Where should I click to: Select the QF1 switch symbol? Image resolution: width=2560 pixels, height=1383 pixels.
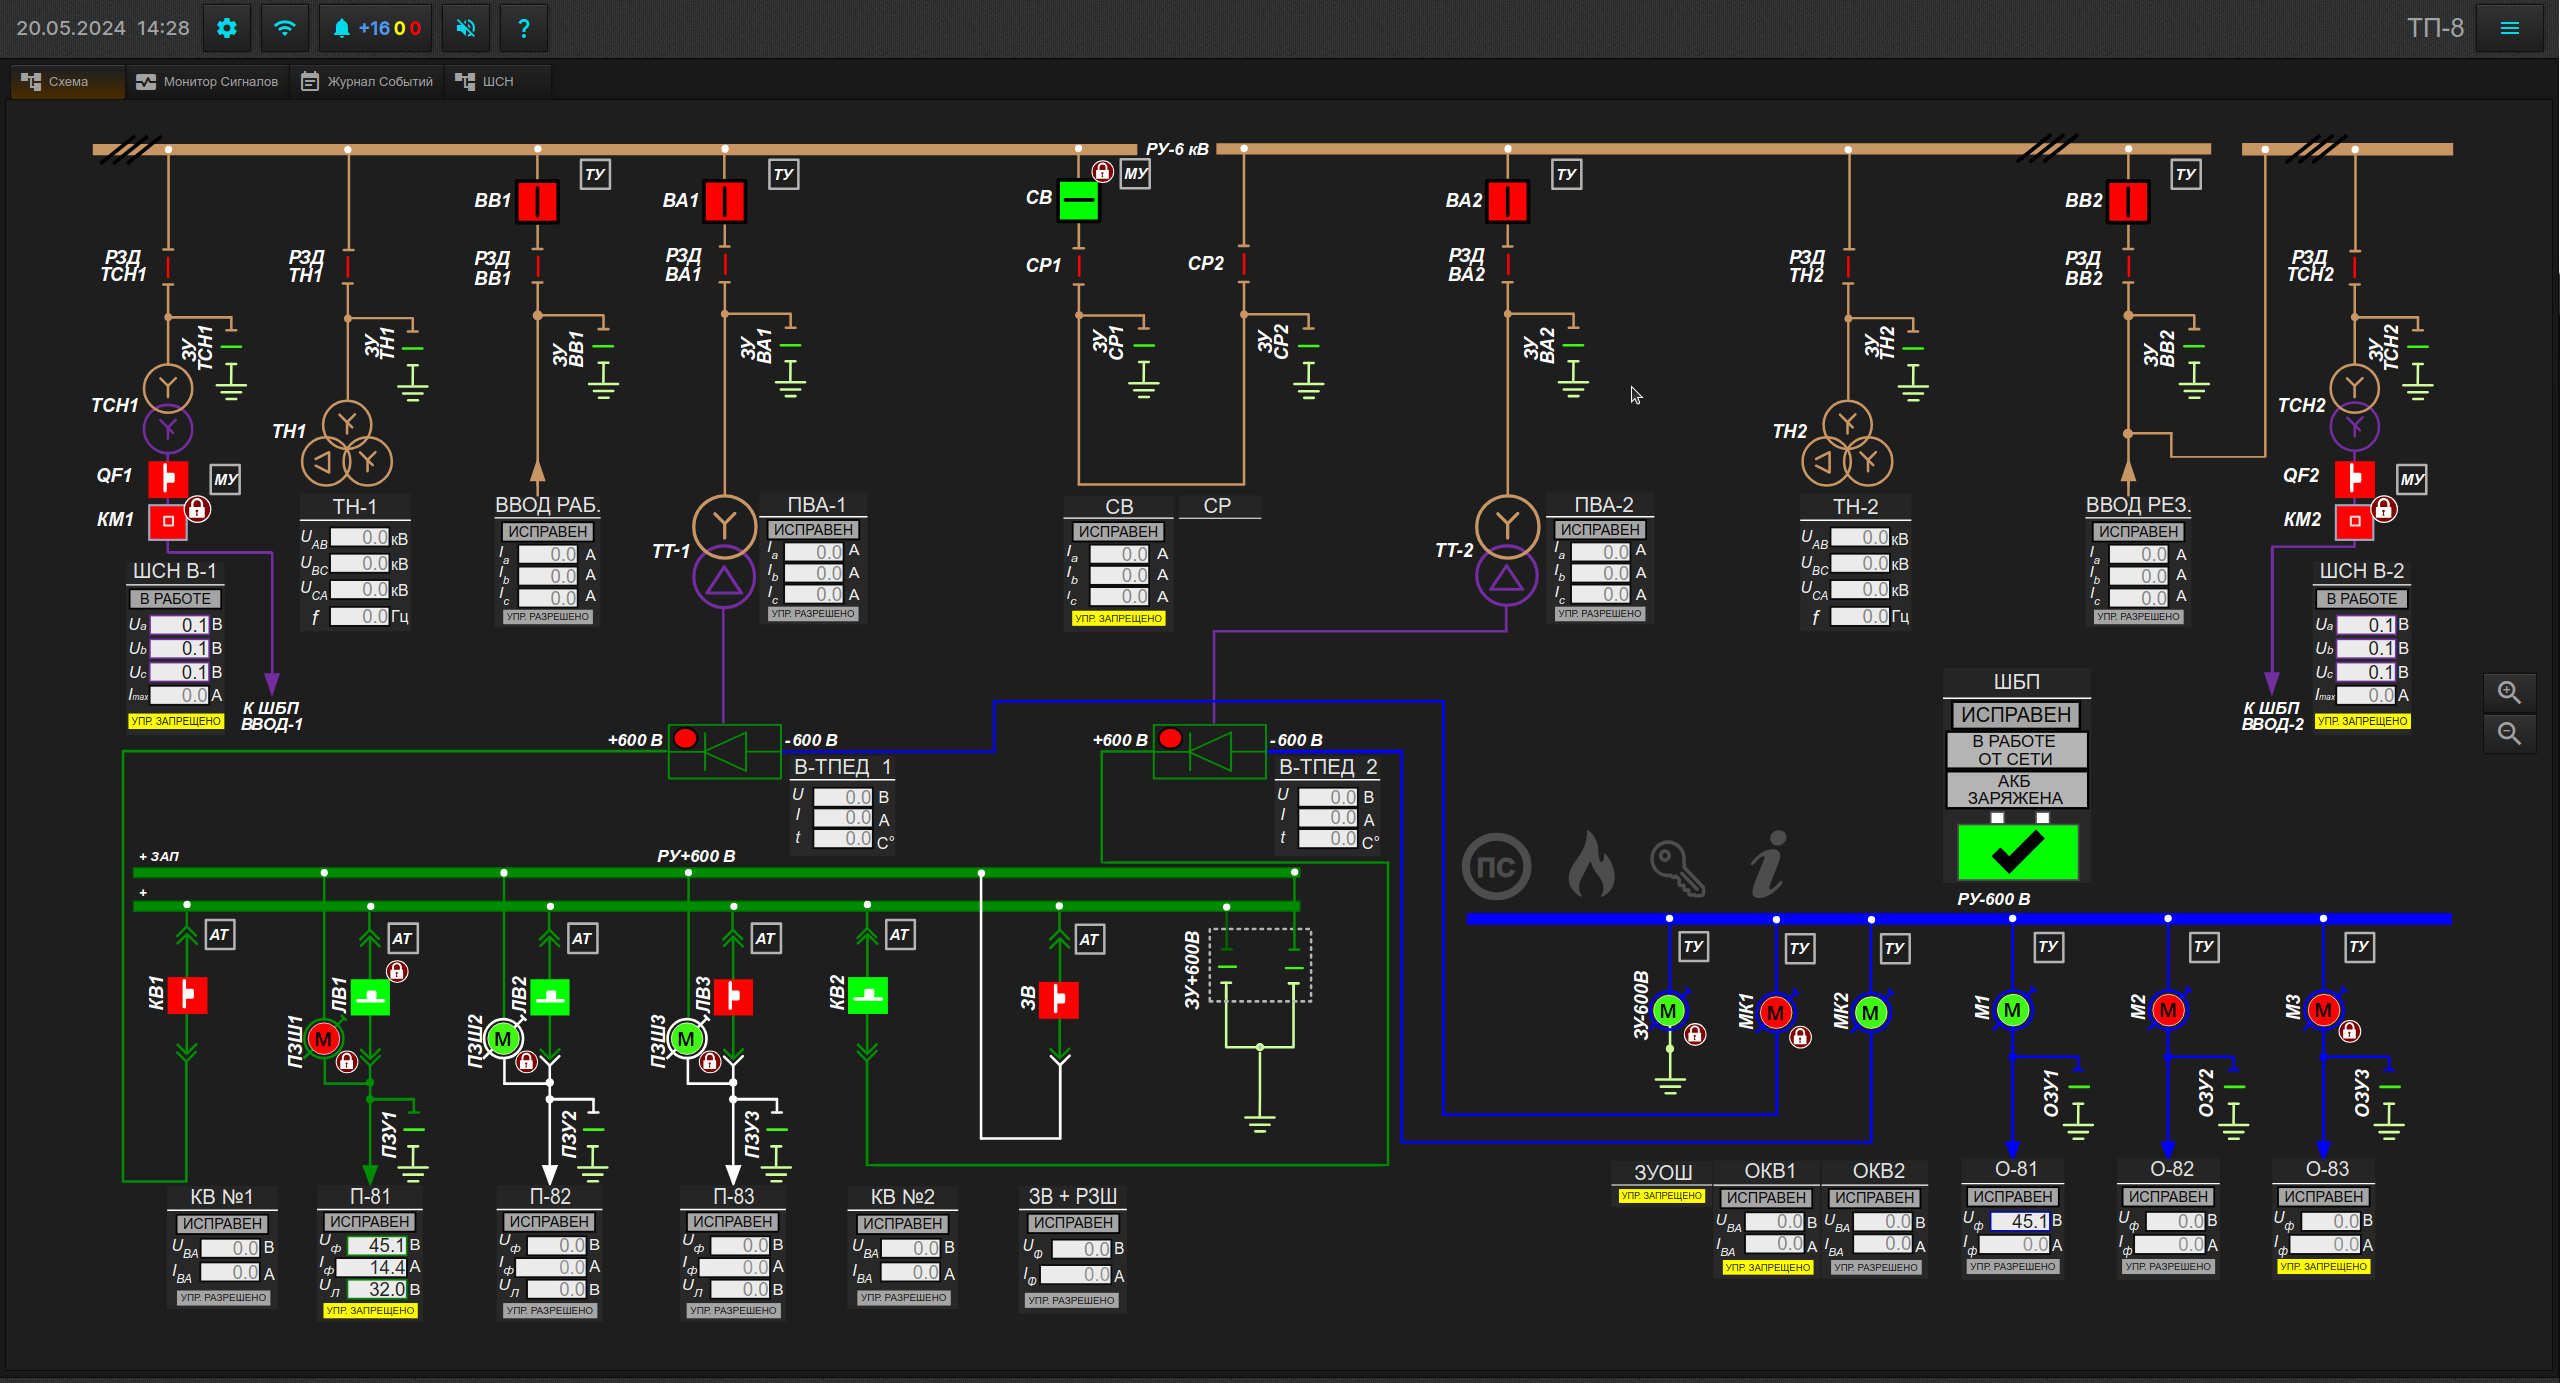tap(168, 478)
